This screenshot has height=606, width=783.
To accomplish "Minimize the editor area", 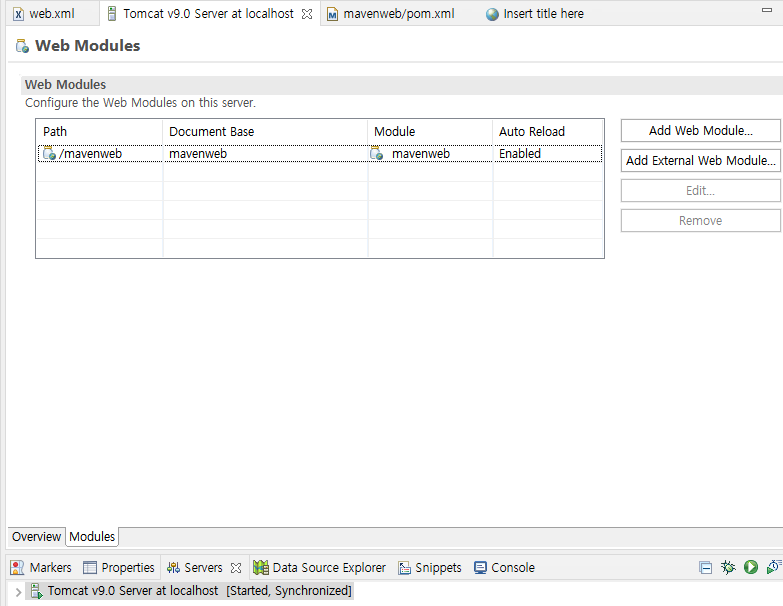I will click(x=767, y=9).
